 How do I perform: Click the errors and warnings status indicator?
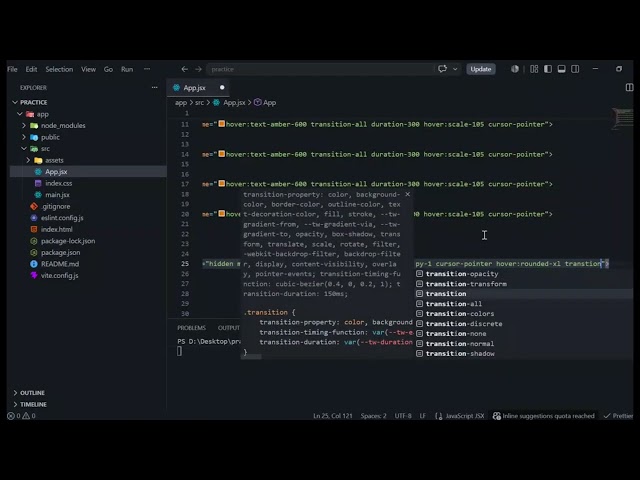pos(22,416)
